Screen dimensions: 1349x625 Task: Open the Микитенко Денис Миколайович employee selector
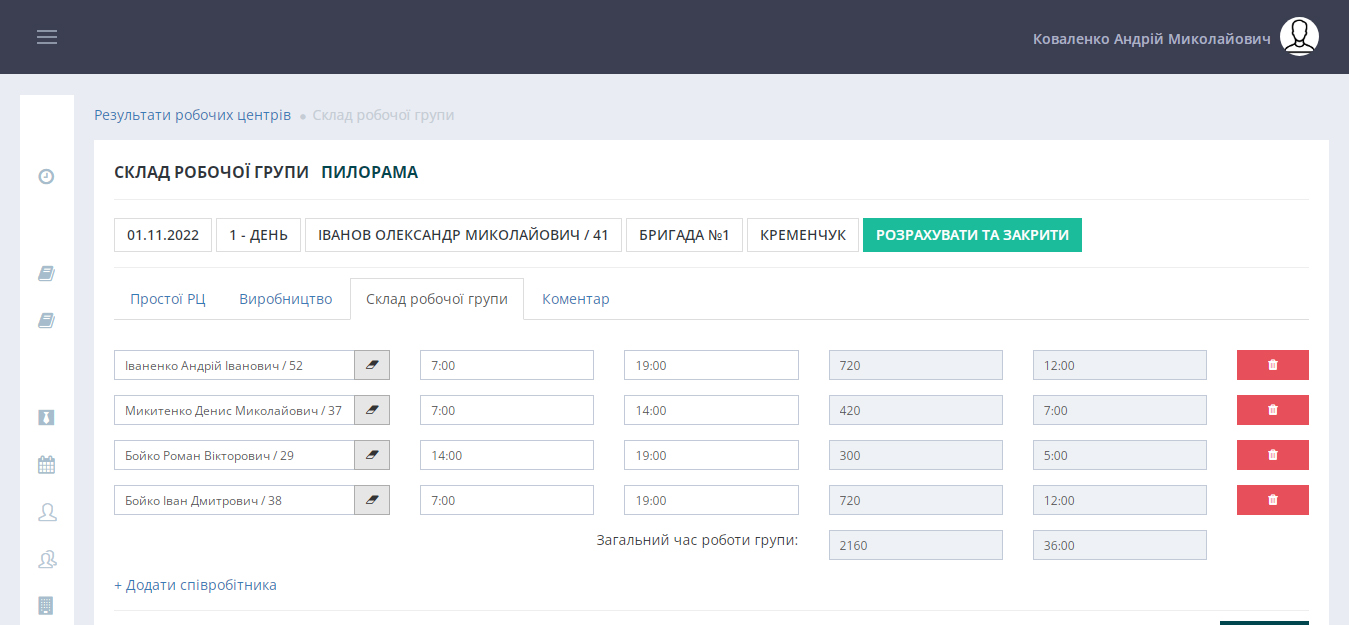click(234, 411)
